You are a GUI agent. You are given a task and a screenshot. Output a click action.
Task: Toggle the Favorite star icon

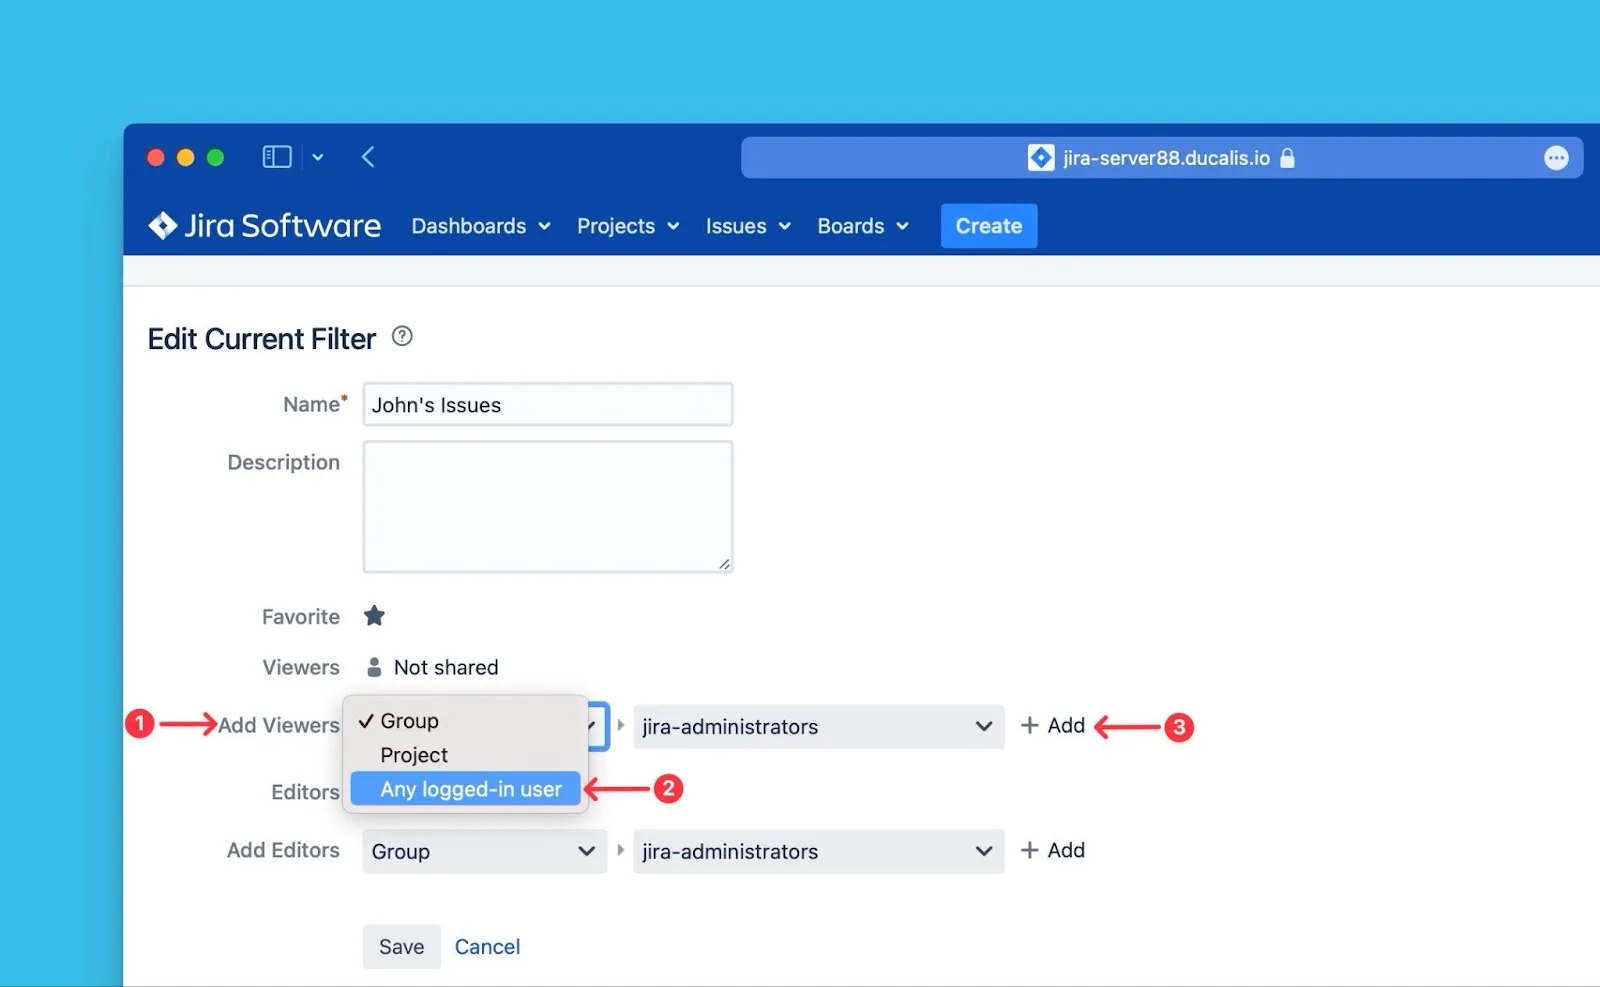pos(374,616)
